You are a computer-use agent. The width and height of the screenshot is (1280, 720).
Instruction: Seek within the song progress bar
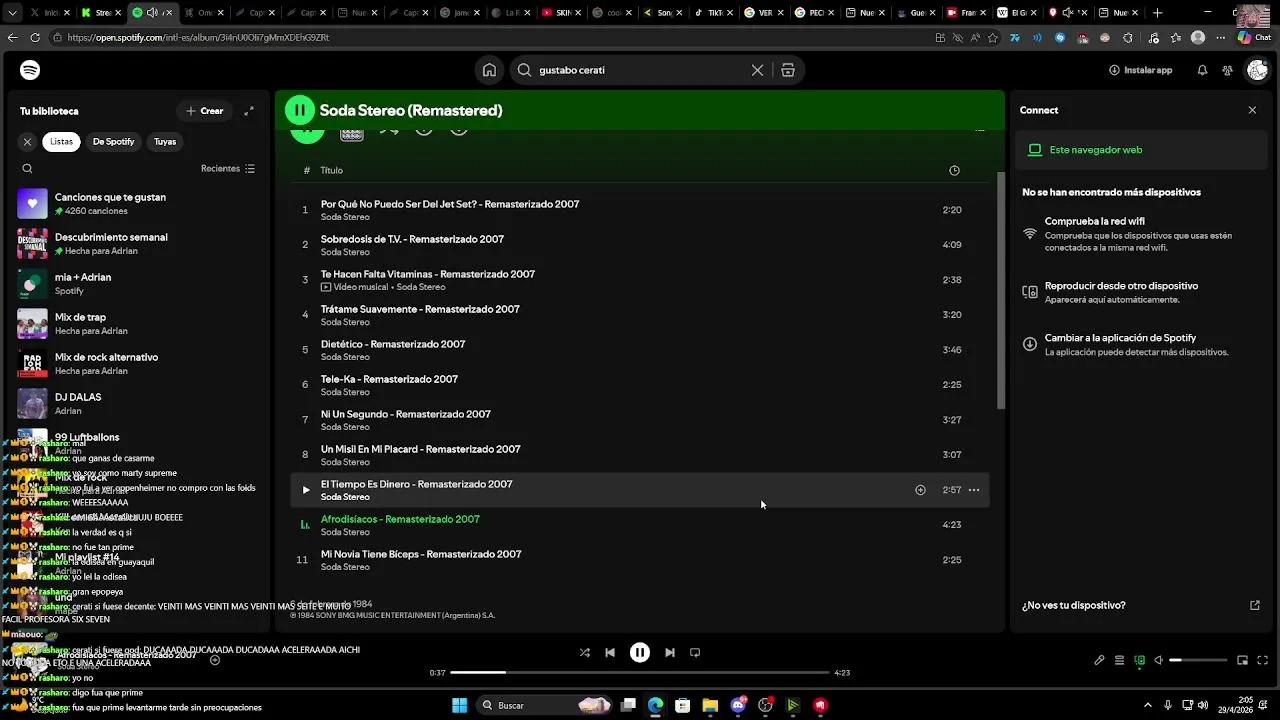[640, 673]
